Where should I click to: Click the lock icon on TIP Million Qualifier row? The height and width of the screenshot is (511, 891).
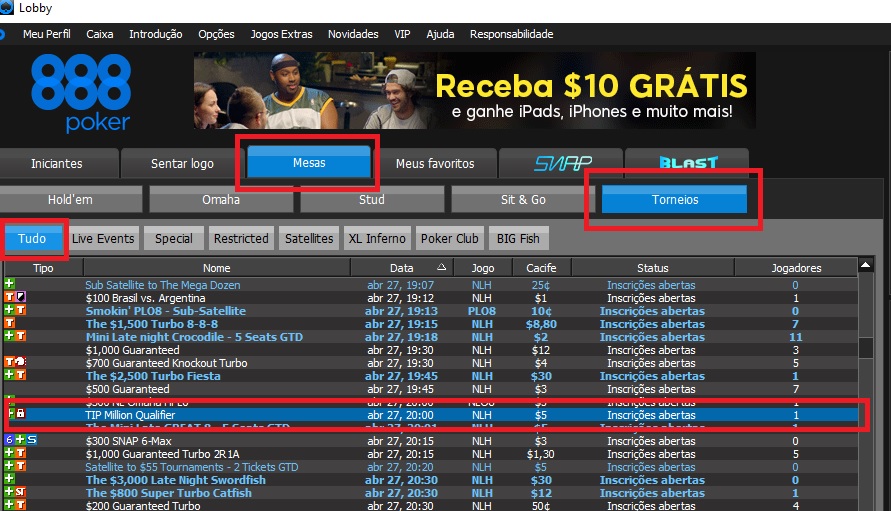click(x=20, y=414)
